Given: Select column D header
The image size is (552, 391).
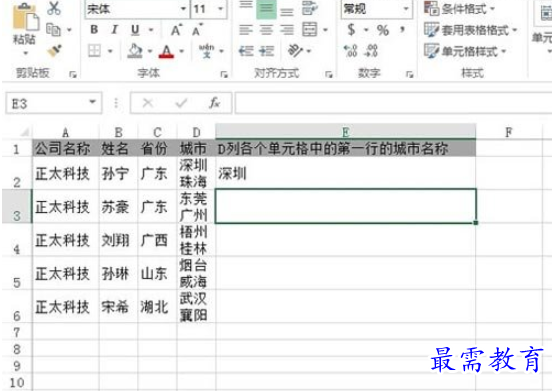Looking at the screenshot, I should (196, 132).
